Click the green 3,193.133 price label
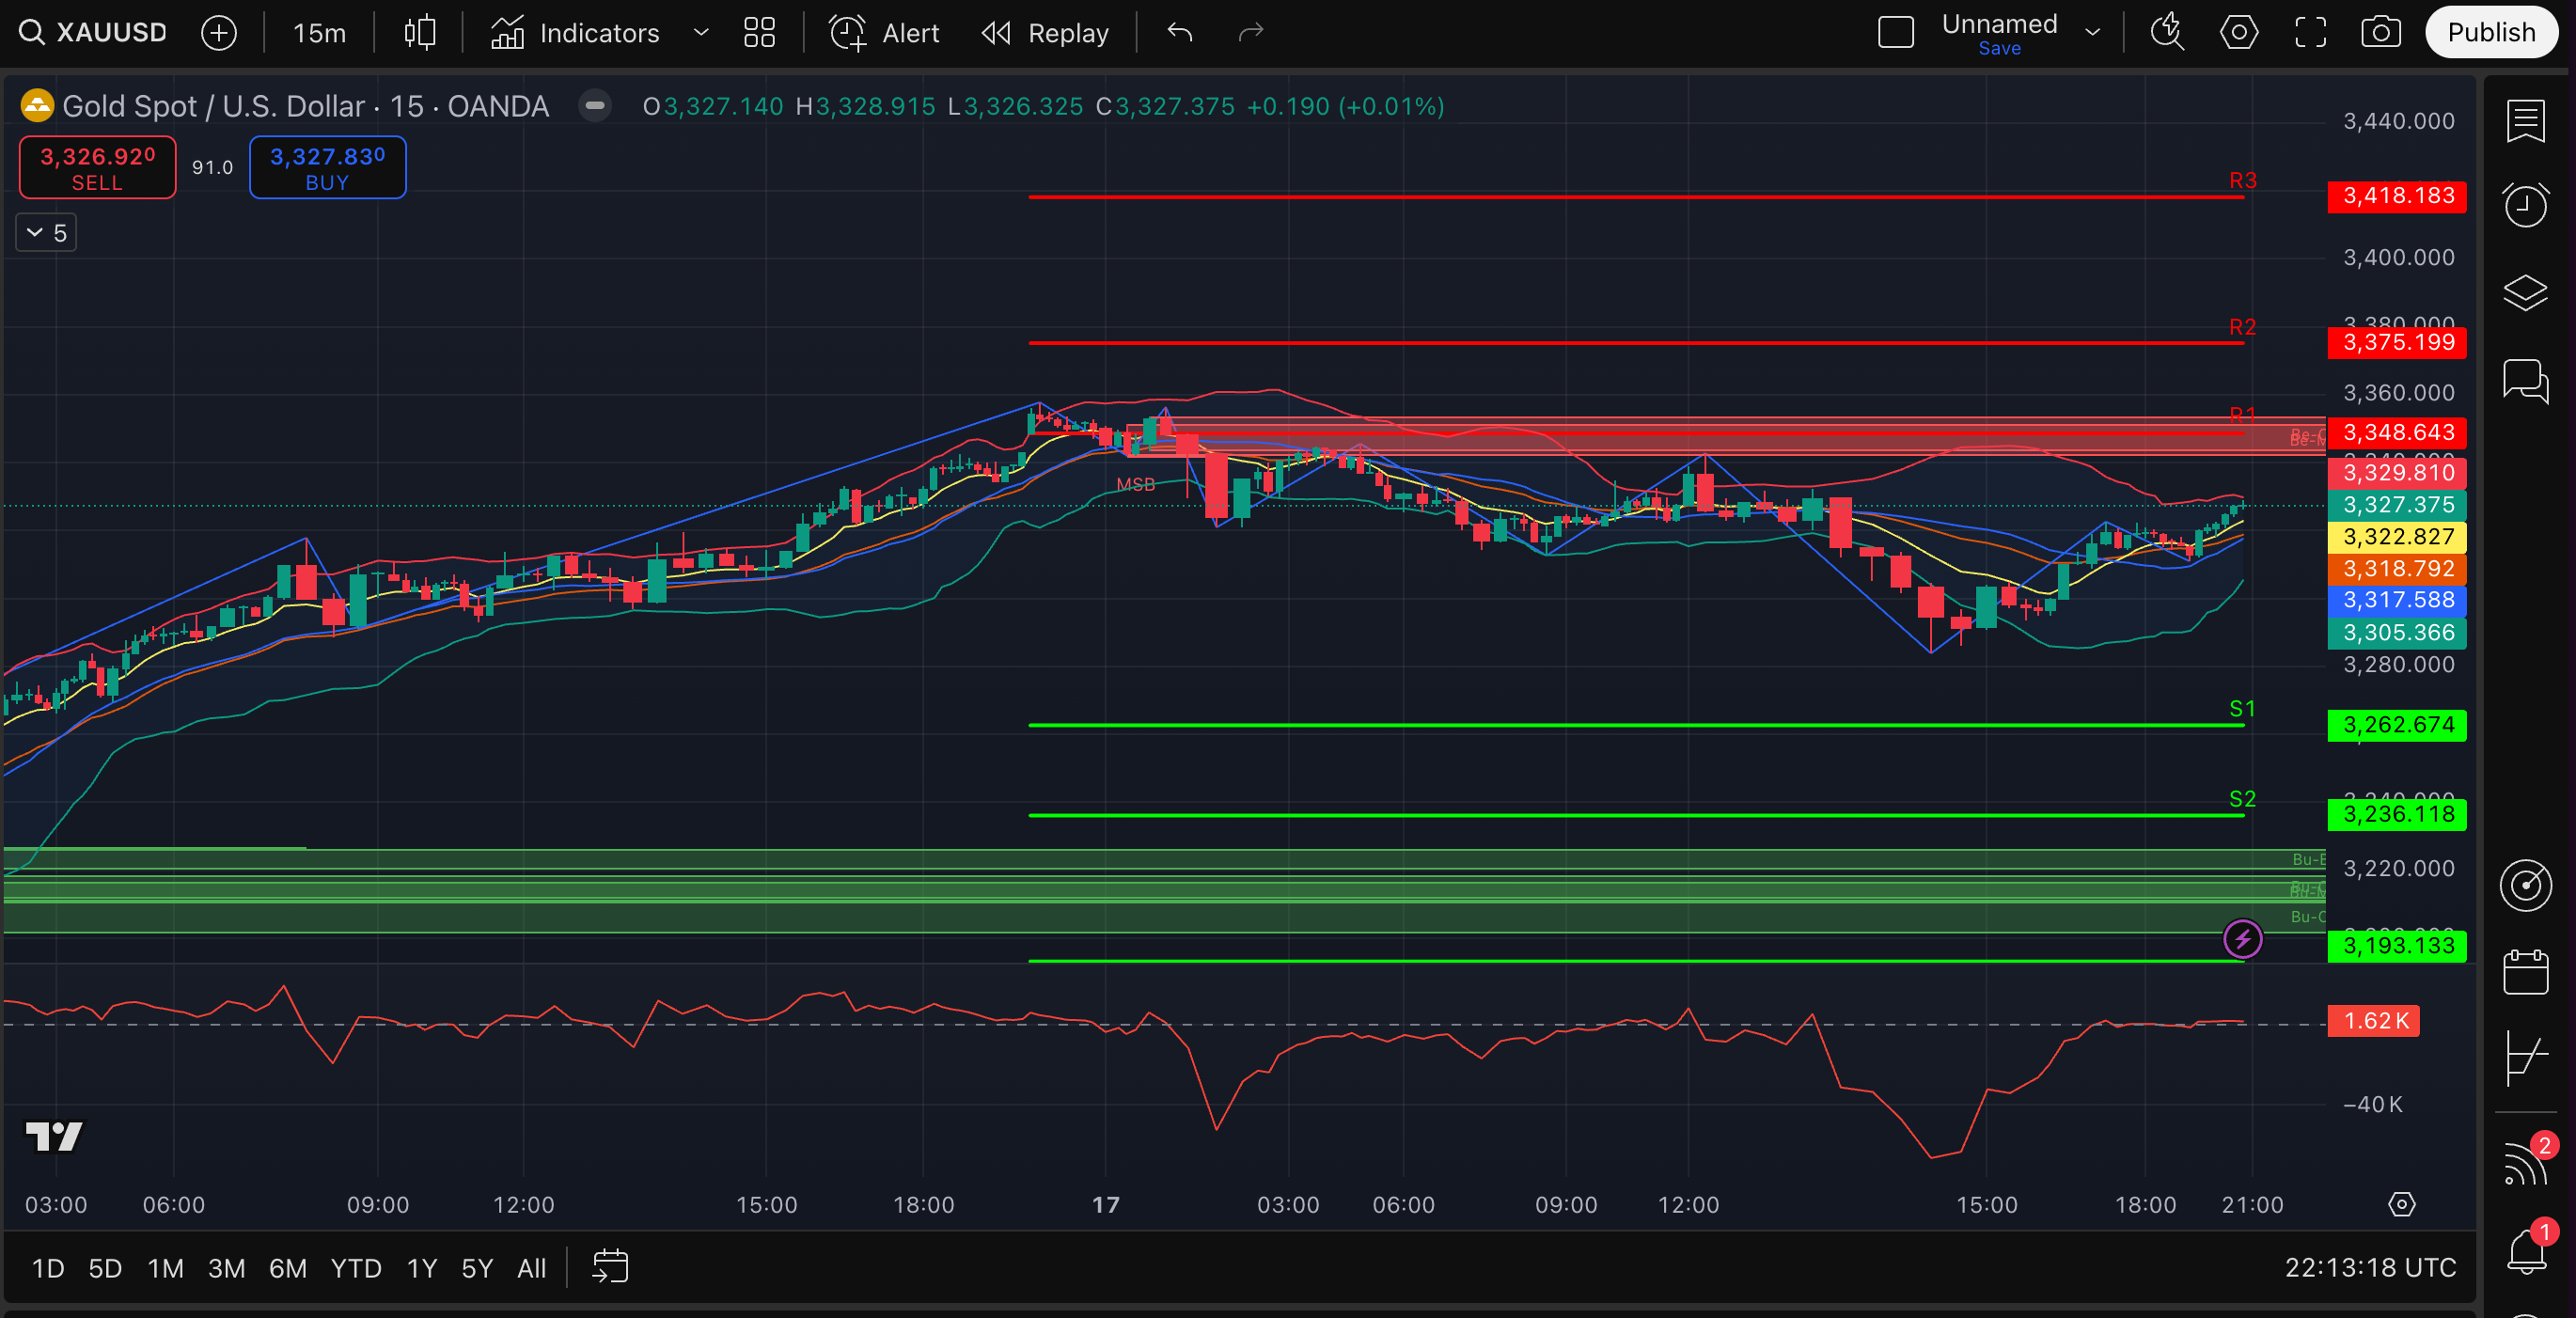The width and height of the screenshot is (2576, 1318). coord(2397,946)
